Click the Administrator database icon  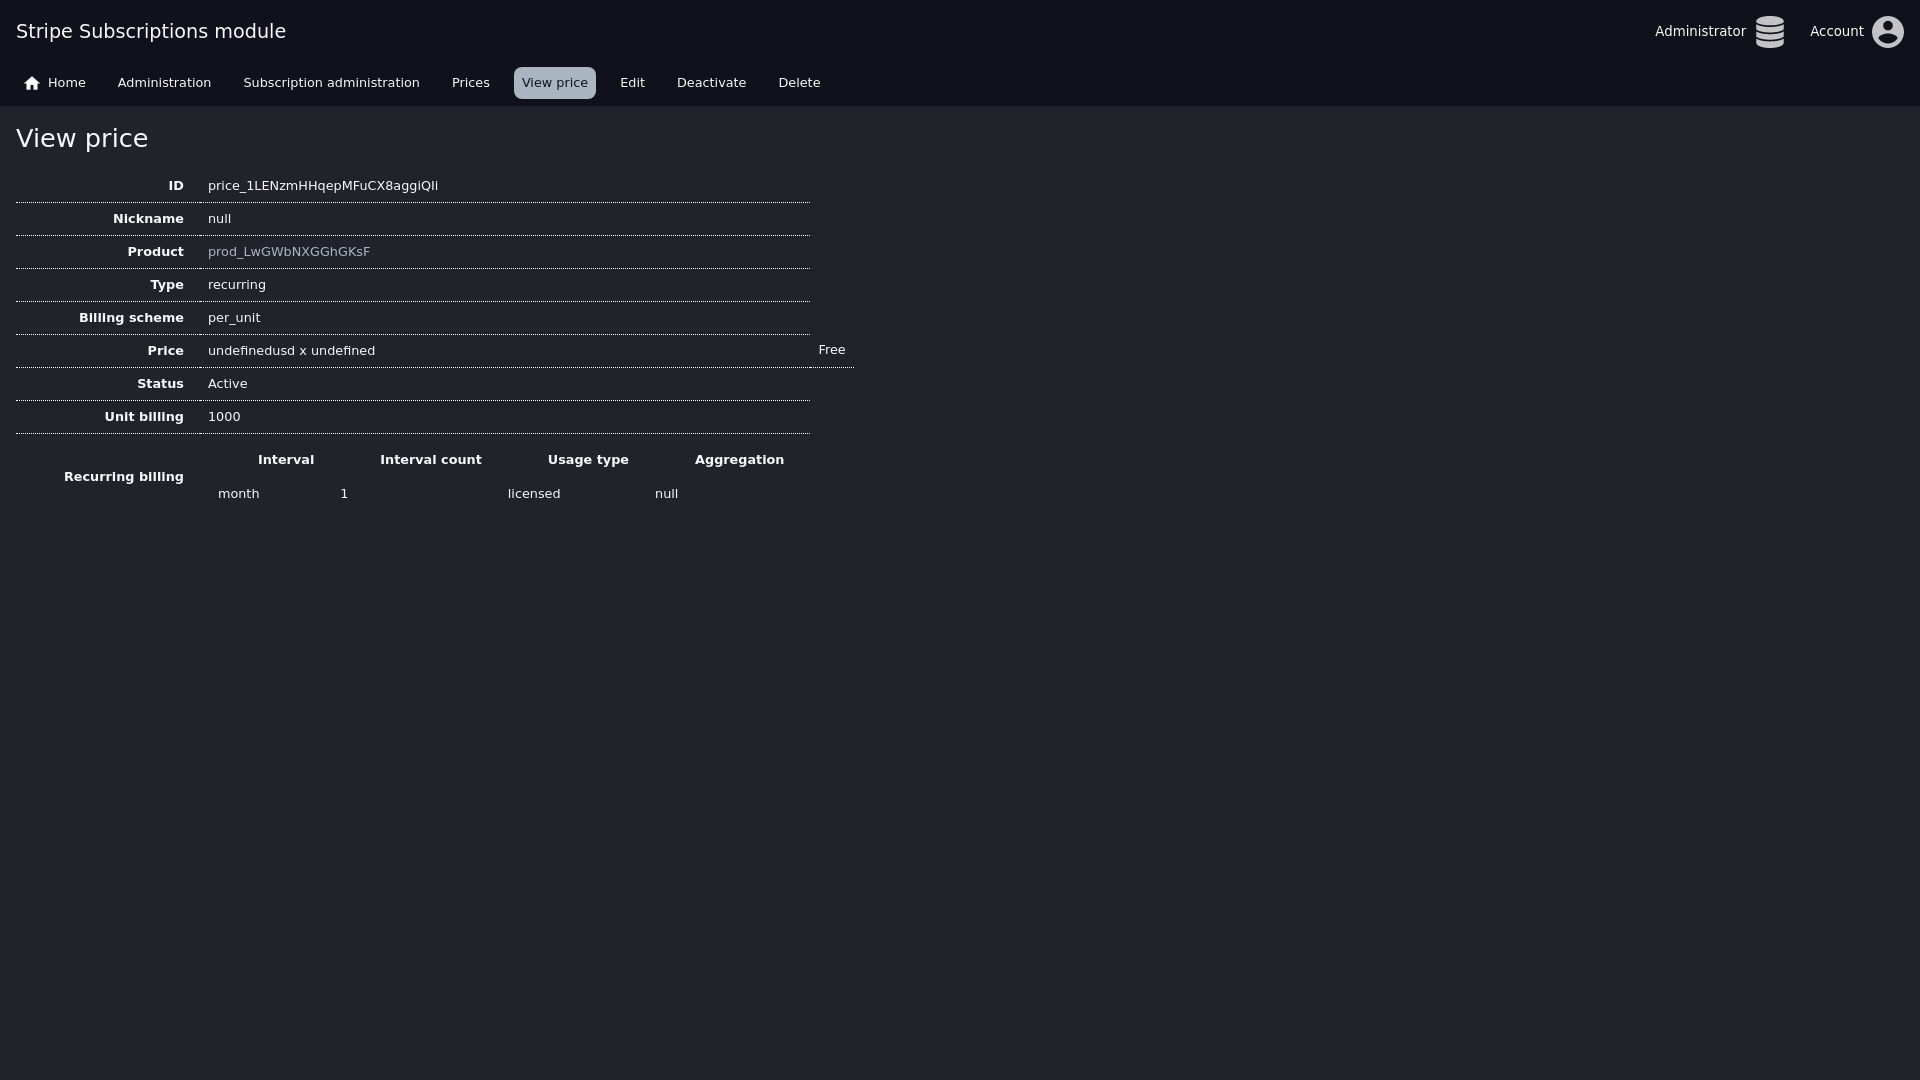coord(1769,32)
